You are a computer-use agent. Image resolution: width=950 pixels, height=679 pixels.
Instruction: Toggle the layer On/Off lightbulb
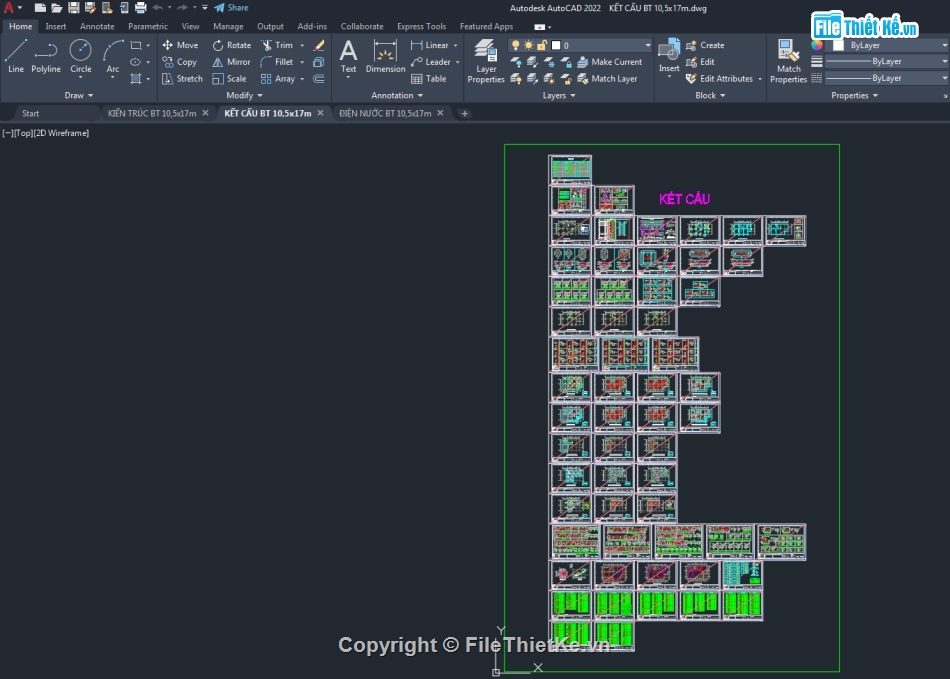tap(514, 44)
